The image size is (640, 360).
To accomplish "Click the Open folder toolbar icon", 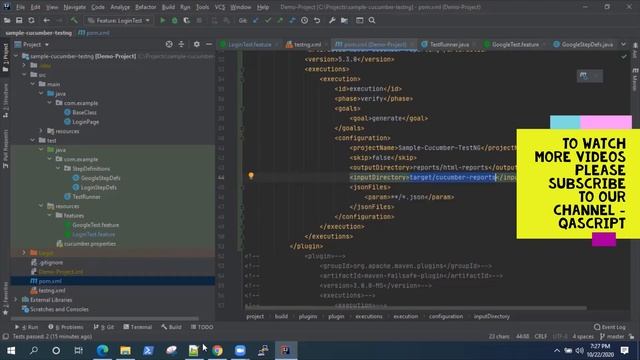I will pyautogui.click(x=7, y=20).
